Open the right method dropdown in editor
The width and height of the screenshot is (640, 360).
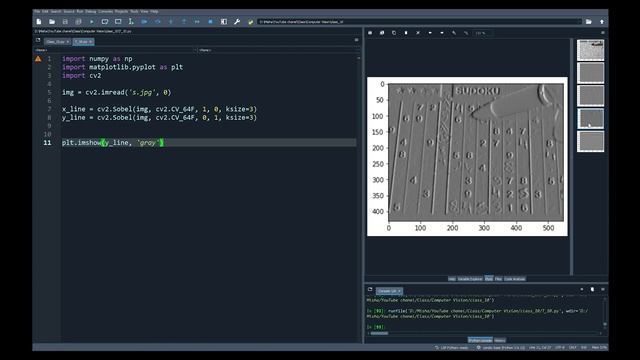[279, 50]
